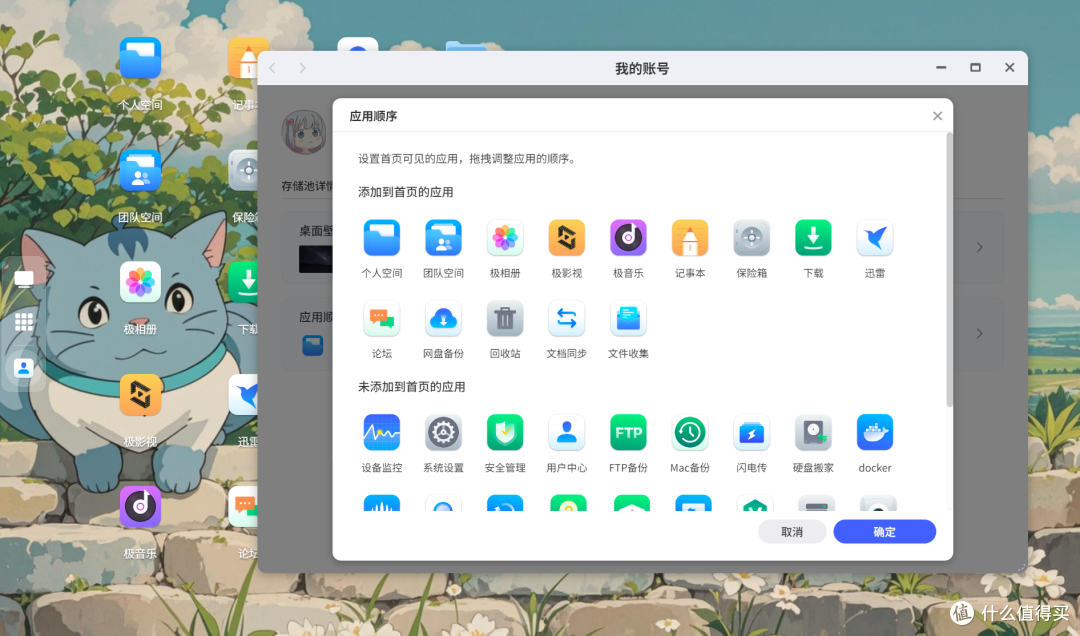Expand the 桌面壁纸 row chevron
This screenshot has width=1080, height=636.
[979, 247]
